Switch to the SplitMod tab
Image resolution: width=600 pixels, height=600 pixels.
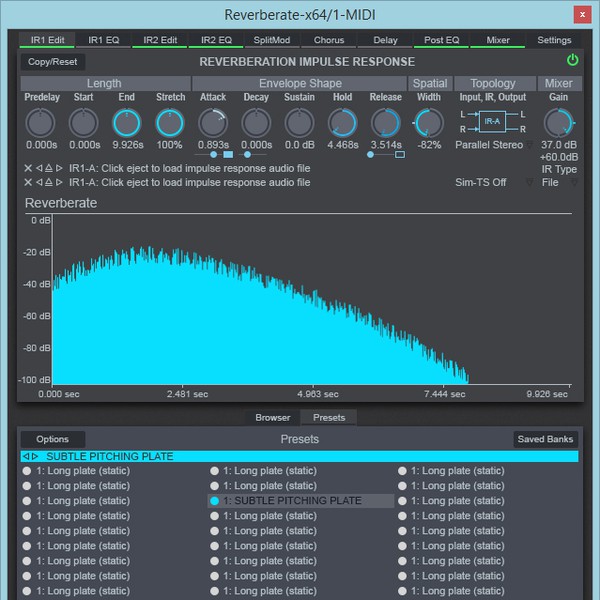coord(272,40)
